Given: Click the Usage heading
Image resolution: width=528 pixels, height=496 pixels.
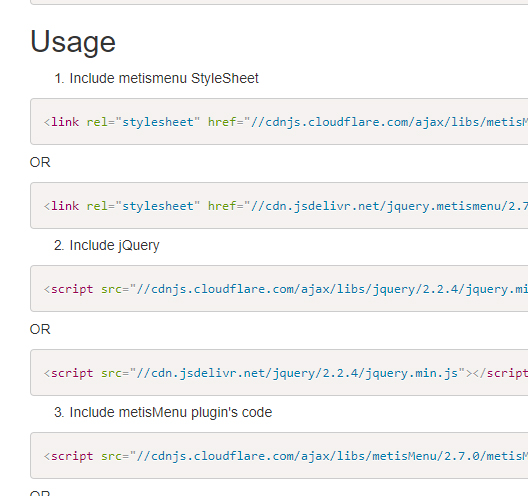Looking at the screenshot, I should 73,42.
